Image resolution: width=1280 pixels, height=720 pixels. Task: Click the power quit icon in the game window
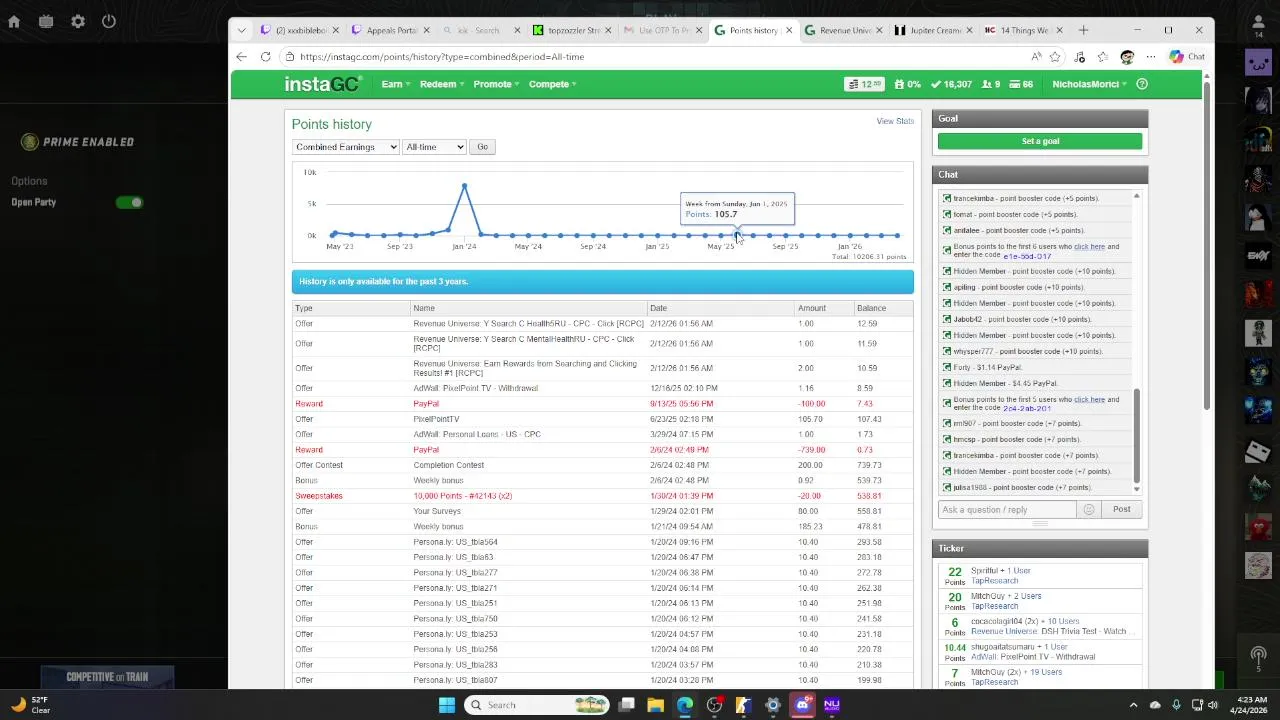(x=109, y=21)
